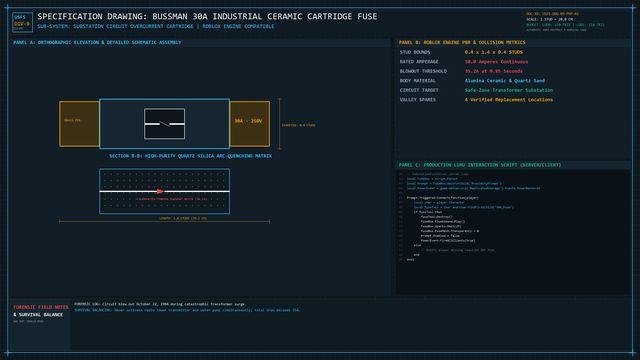The height and width of the screenshot is (360, 640).
Task: Click the diameter dimension label beside the fuse
Action: [298, 125]
